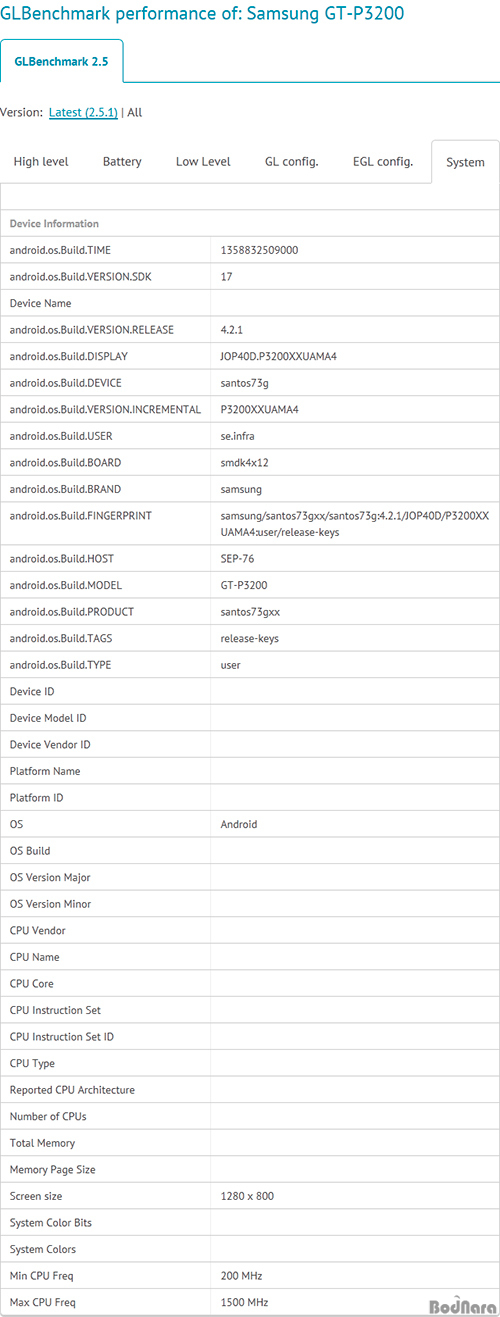Switch to the EGL config. tab
Image resolution: width=500 pixels, height=1317 pixels.
[x=384, y=162]
